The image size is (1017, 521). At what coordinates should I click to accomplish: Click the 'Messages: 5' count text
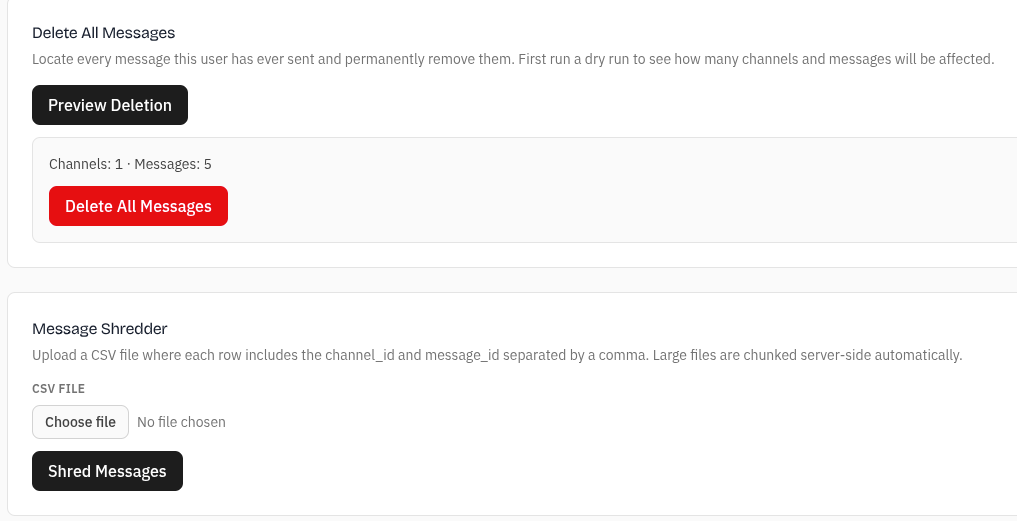[x=173, y=164]
